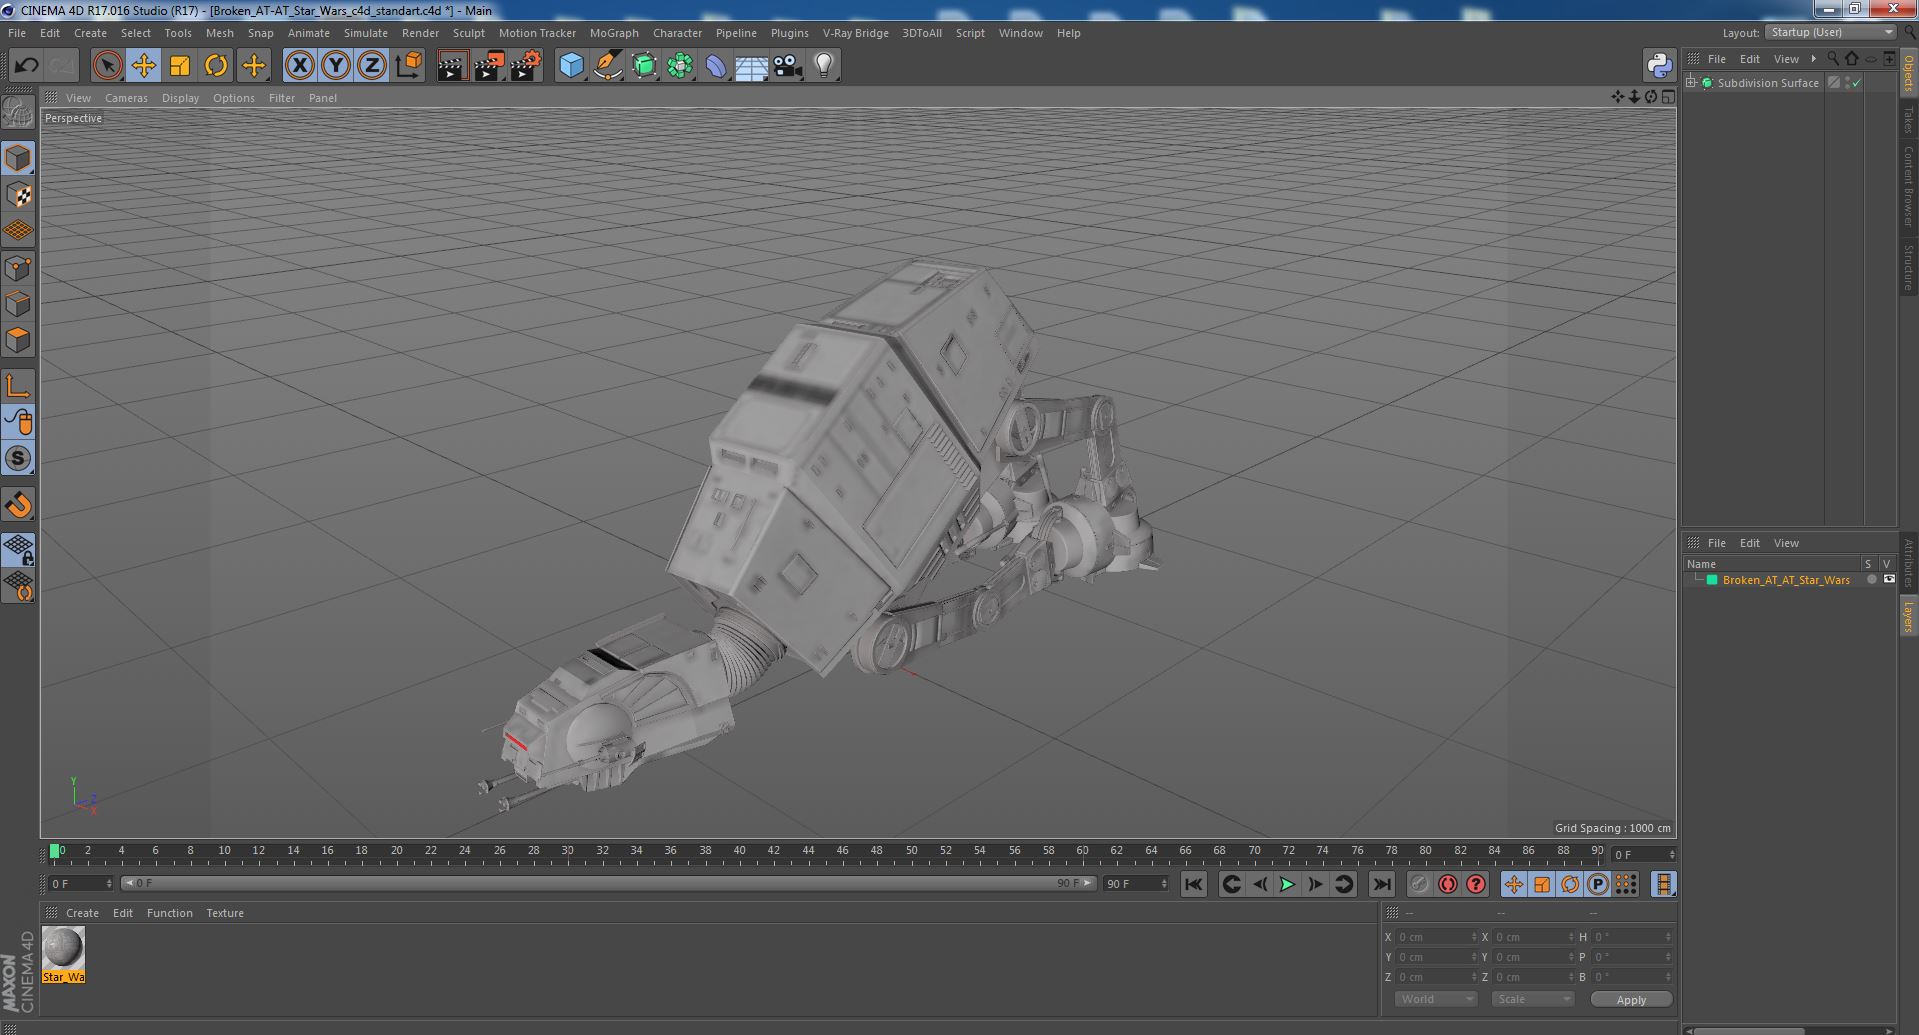Toggle Subdivision Surface enable checkmark
Screen dimensions: 1919x1035
click(x=1857, y=83)
